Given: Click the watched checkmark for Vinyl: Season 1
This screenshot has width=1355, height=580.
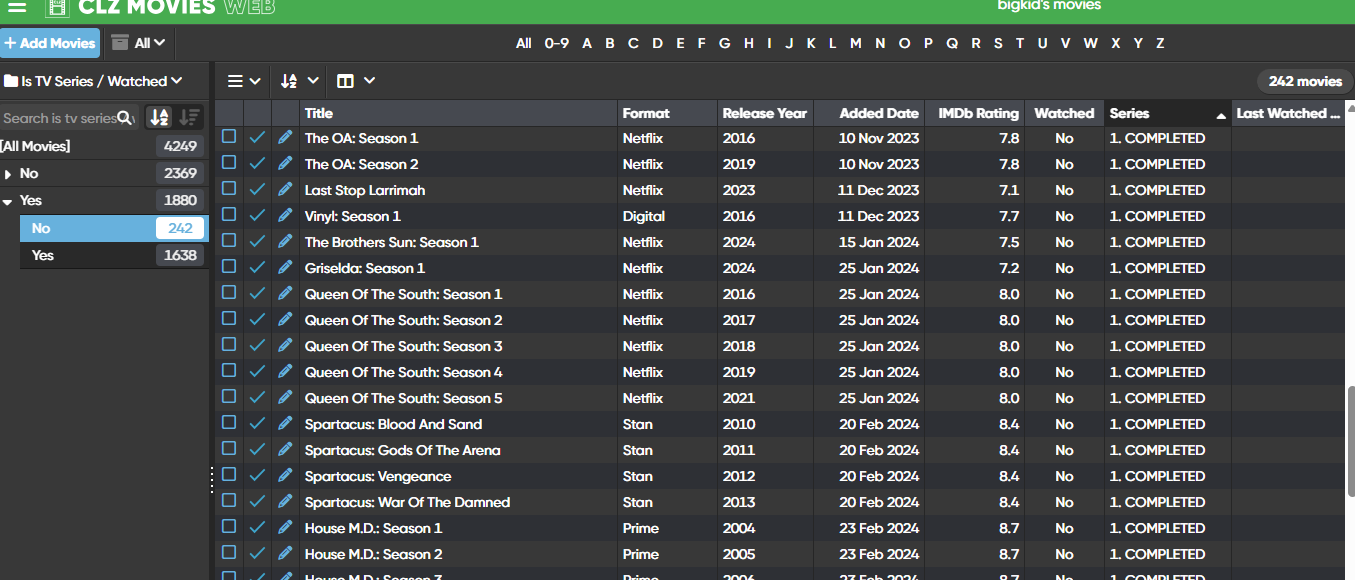Looking at the screenshot, I should click(x=257, y=216).
